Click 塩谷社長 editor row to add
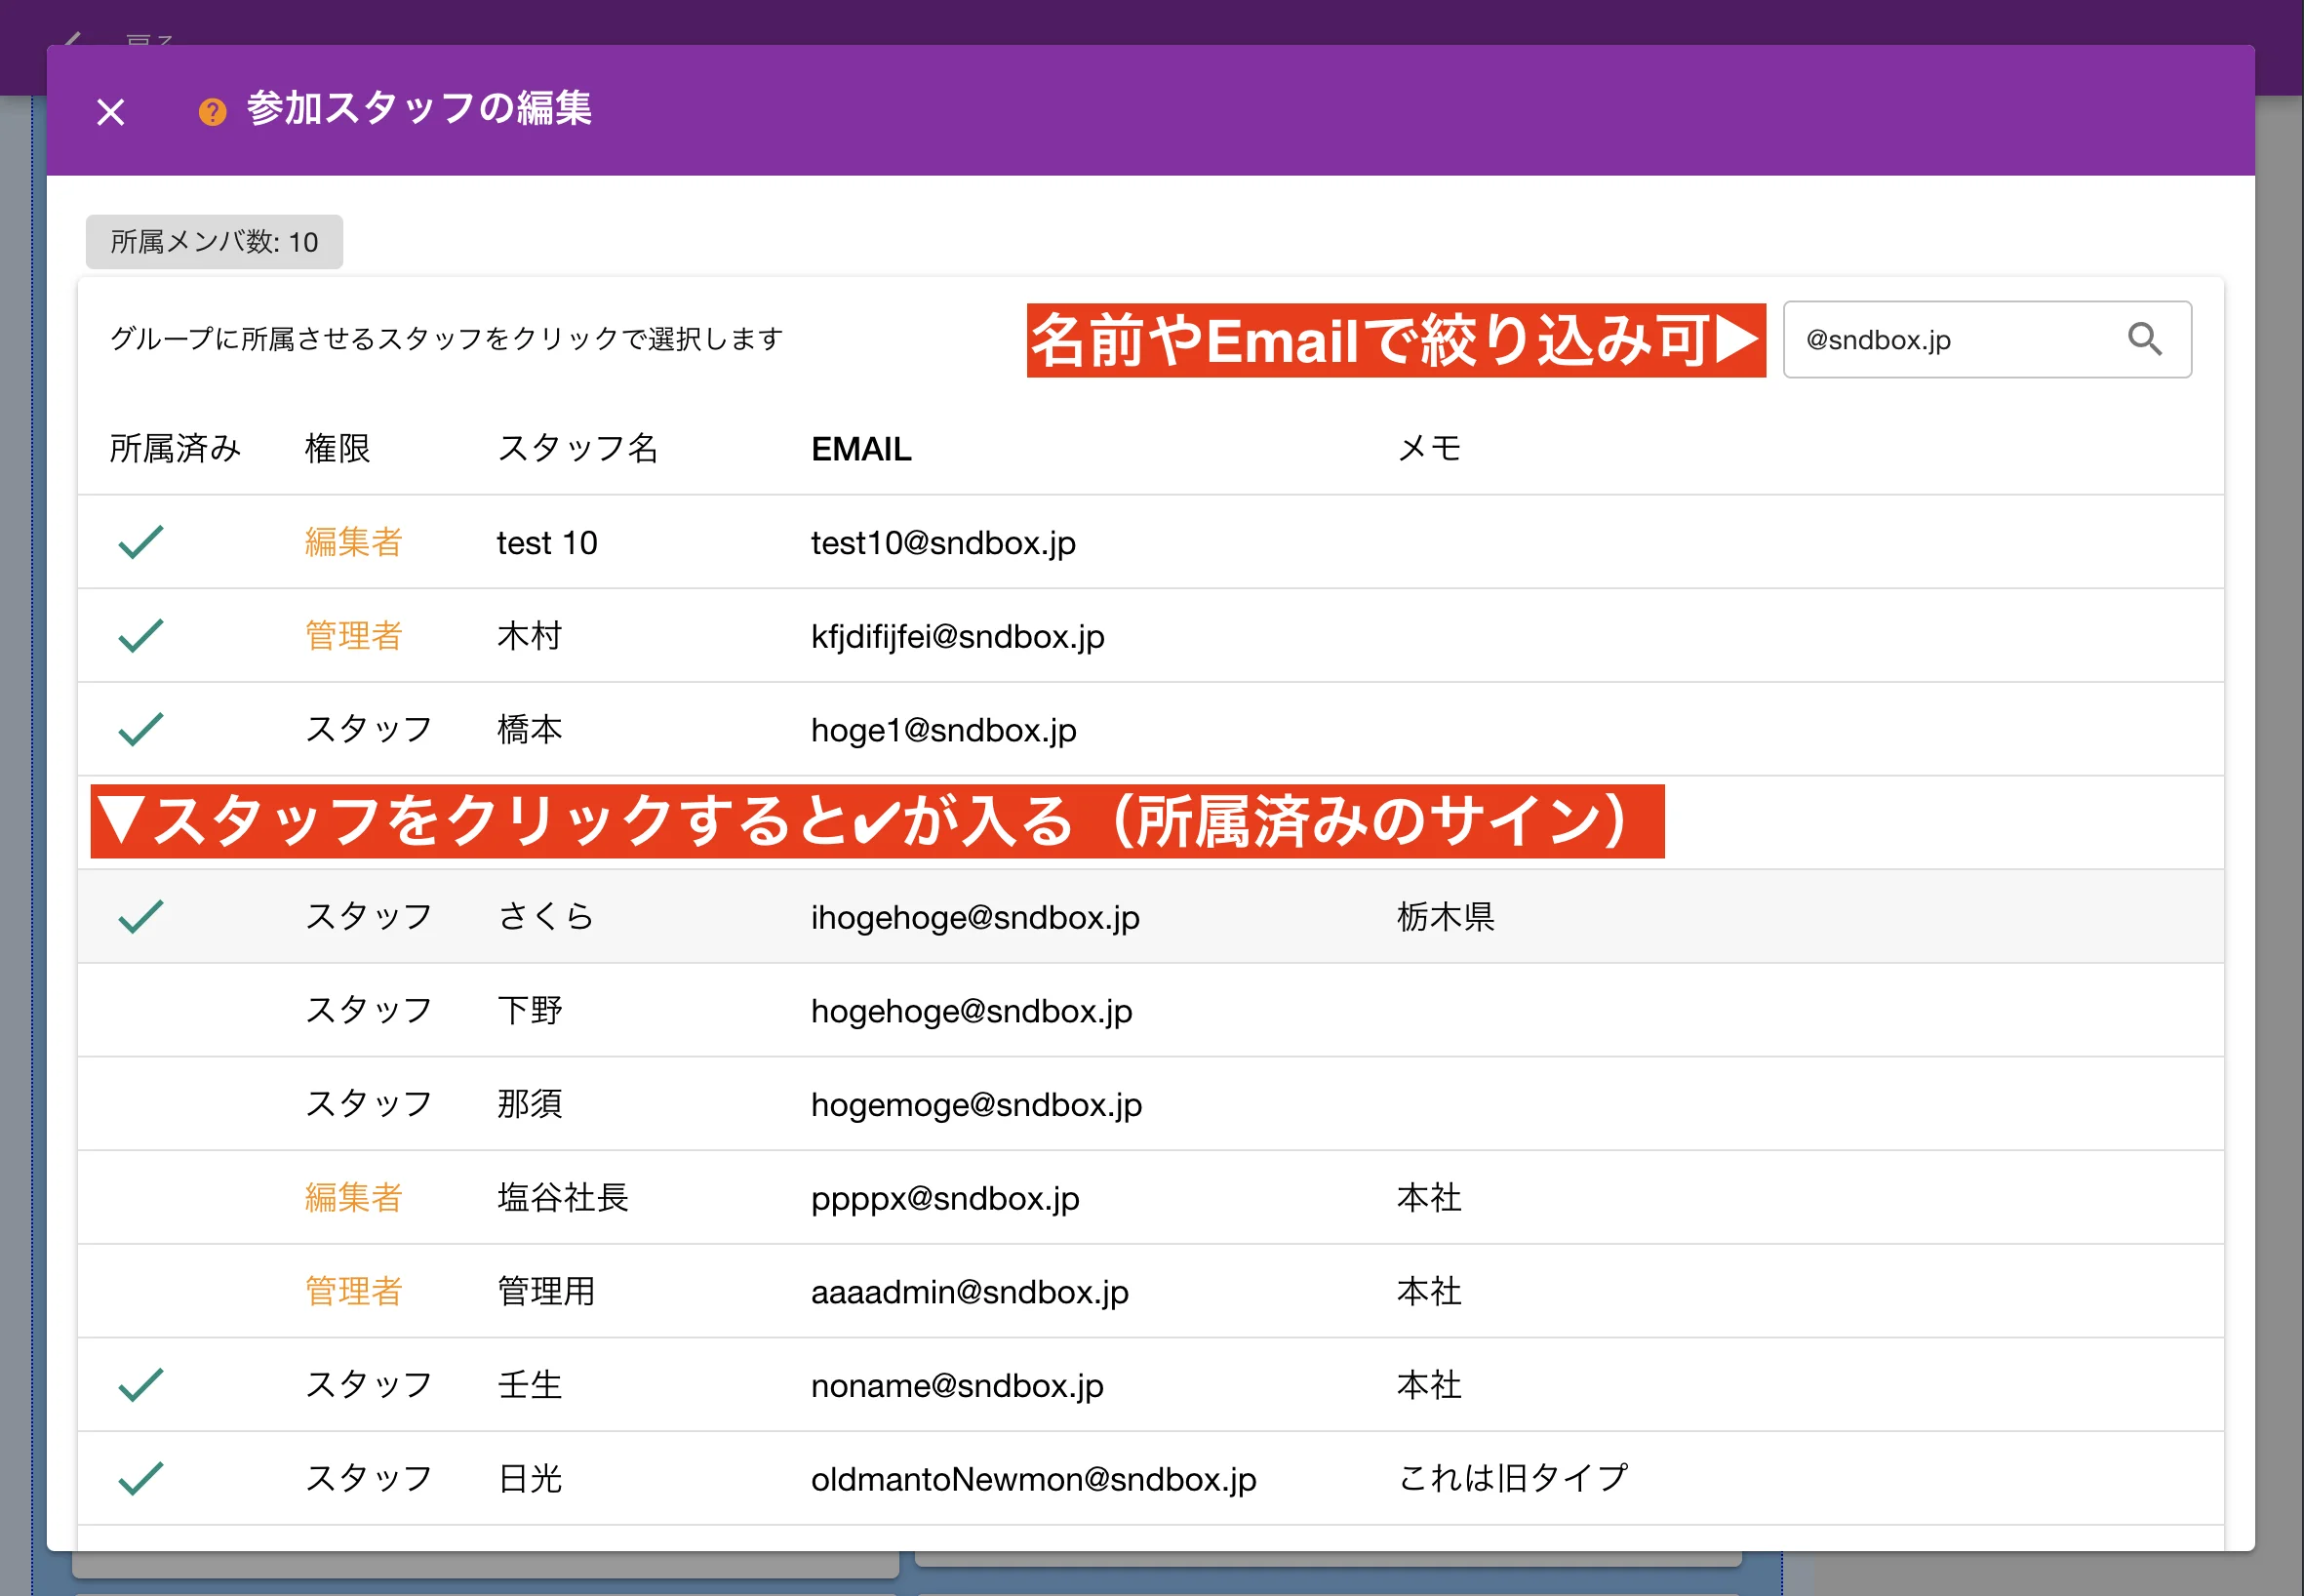Viewport: 2304px width, 1596px height. pos(562,1198)
